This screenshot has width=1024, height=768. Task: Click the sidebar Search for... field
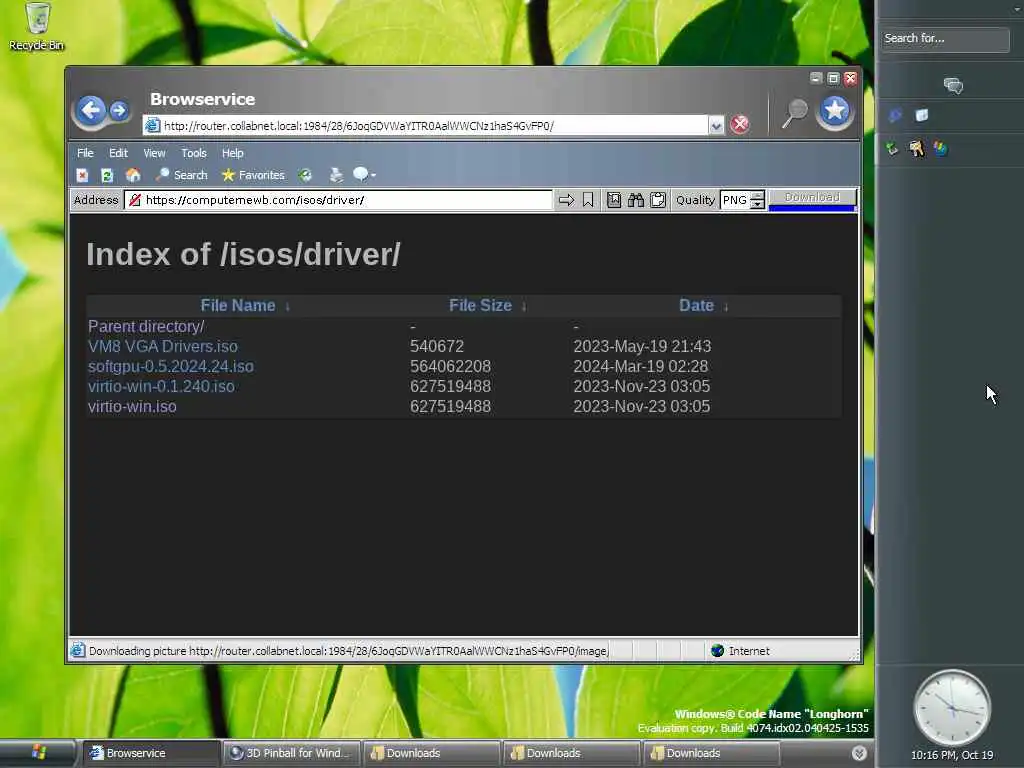945,39
